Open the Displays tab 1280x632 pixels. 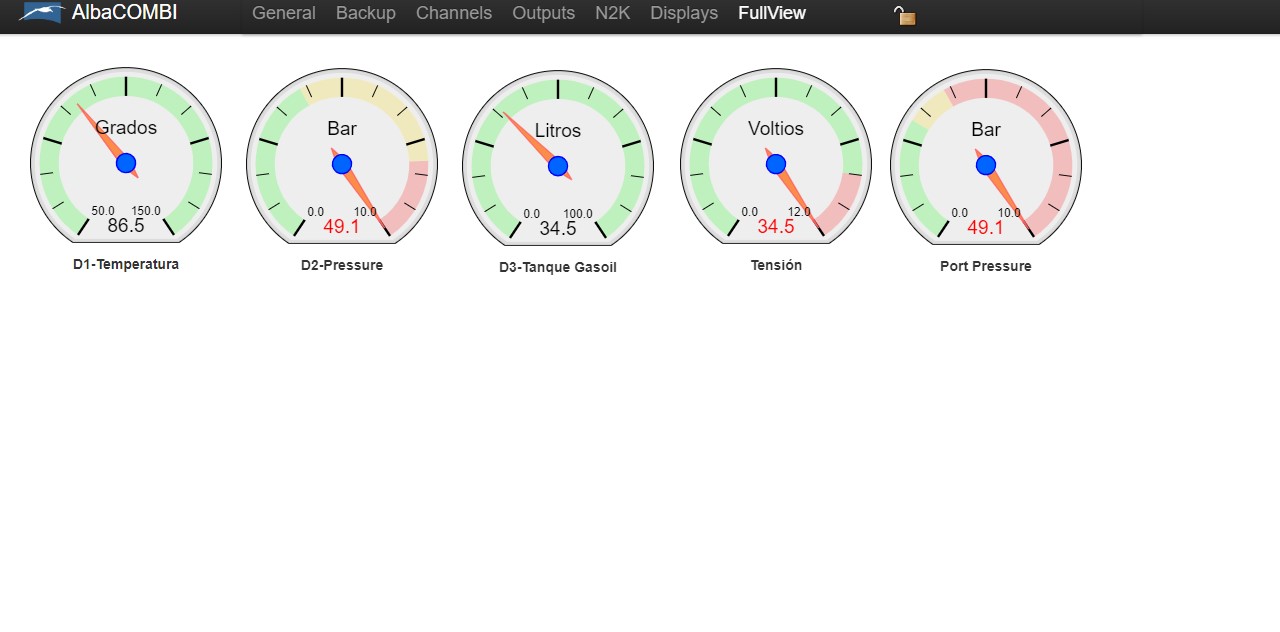point(684,13)
